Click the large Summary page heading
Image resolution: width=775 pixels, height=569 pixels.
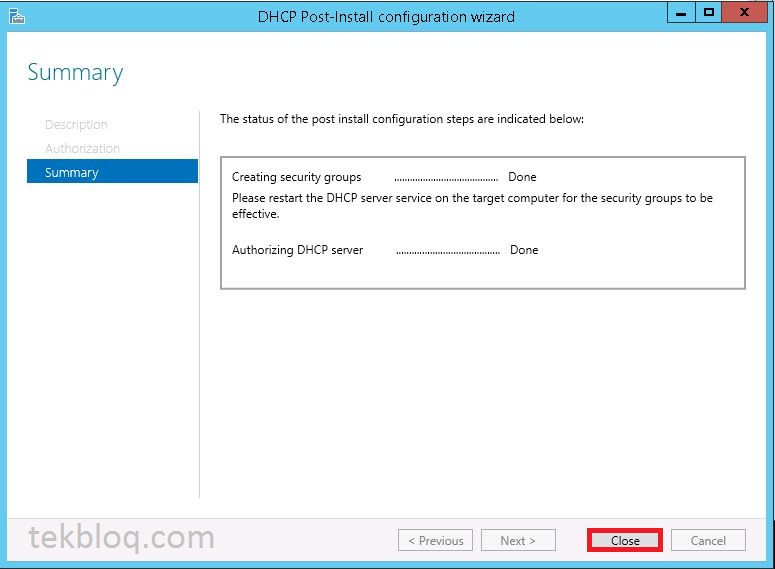[x=75, y=73]
